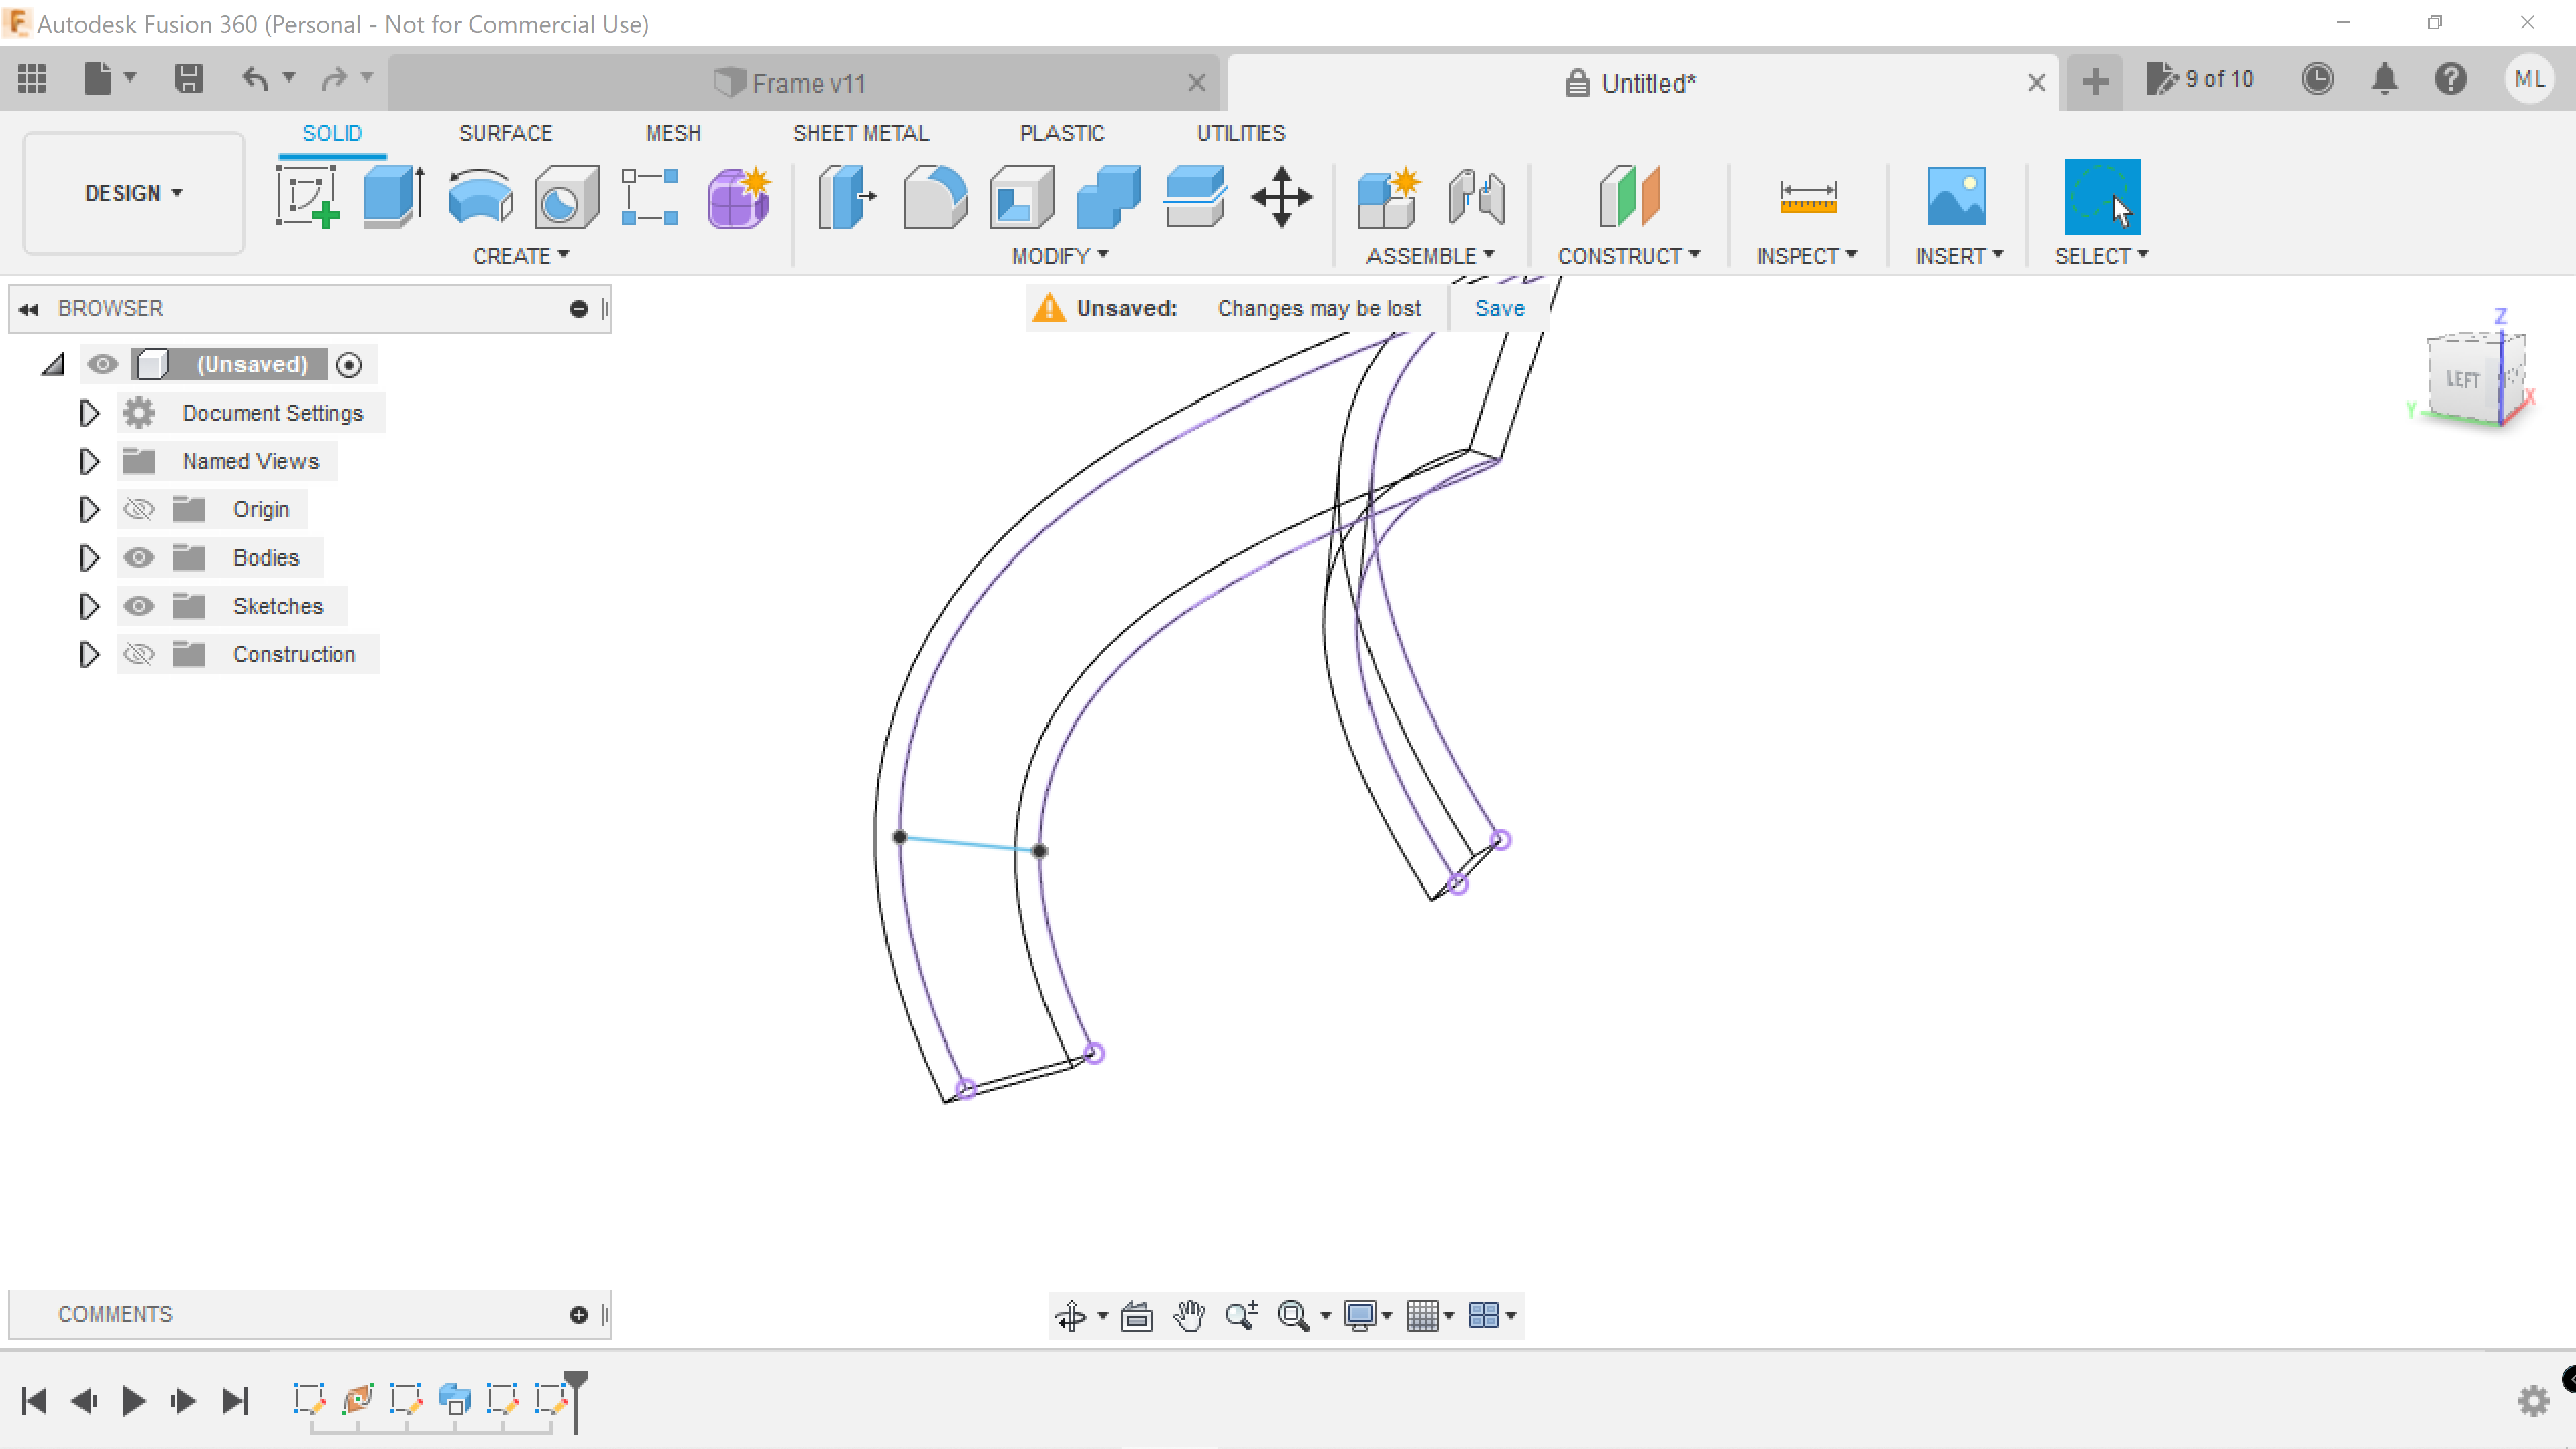Screen dimensions: 2576x1449
Task: Click the Fillet tool icon
Action: [934, 197]
